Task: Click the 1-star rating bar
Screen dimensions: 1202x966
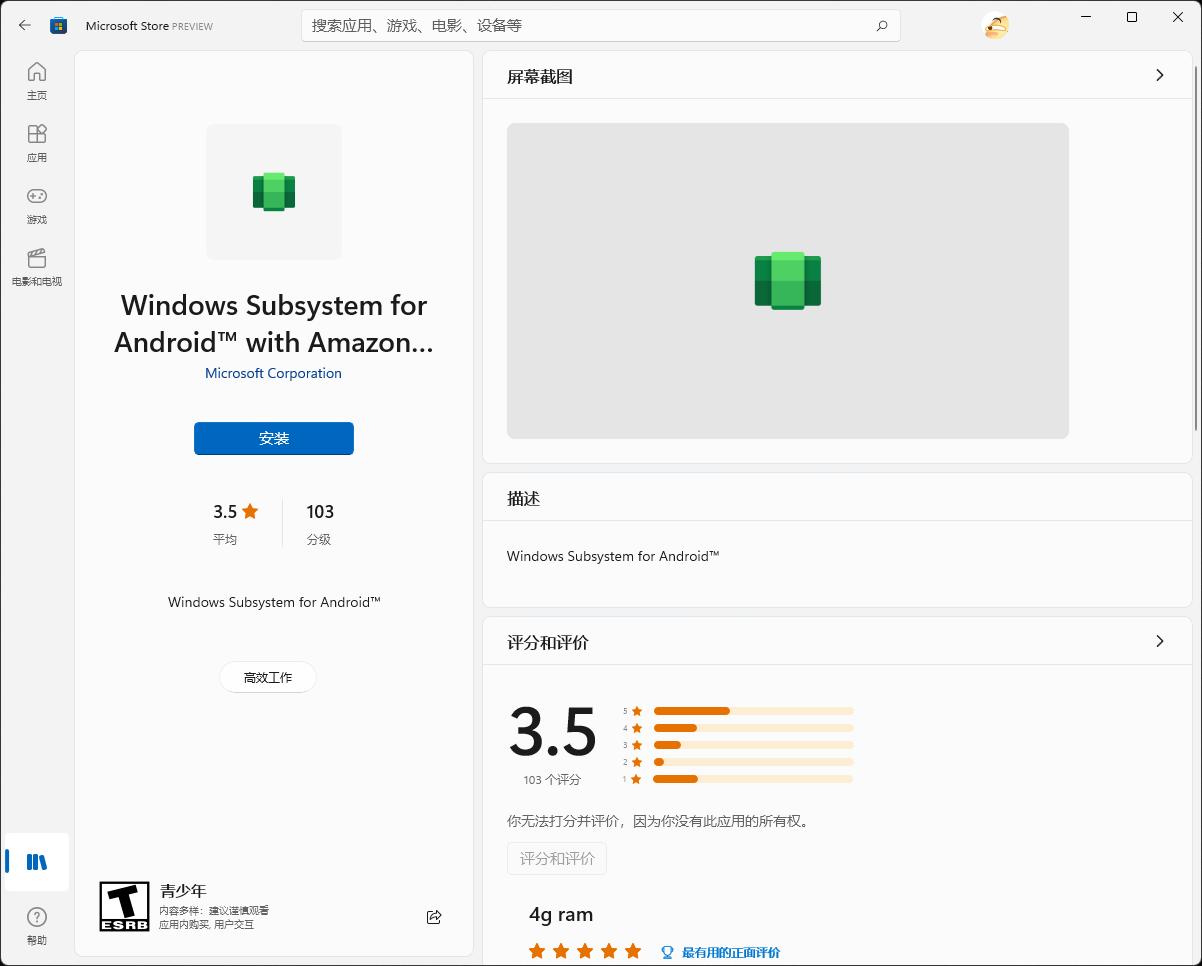Action: tap(753, 779)
